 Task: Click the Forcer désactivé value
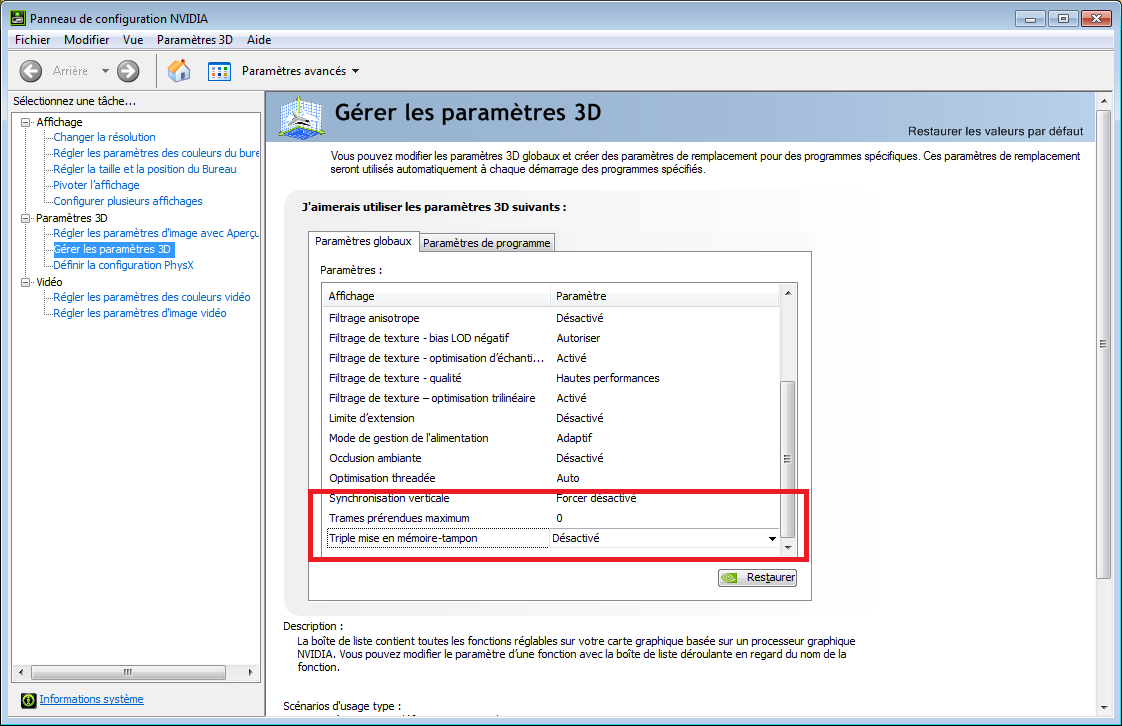596,499
